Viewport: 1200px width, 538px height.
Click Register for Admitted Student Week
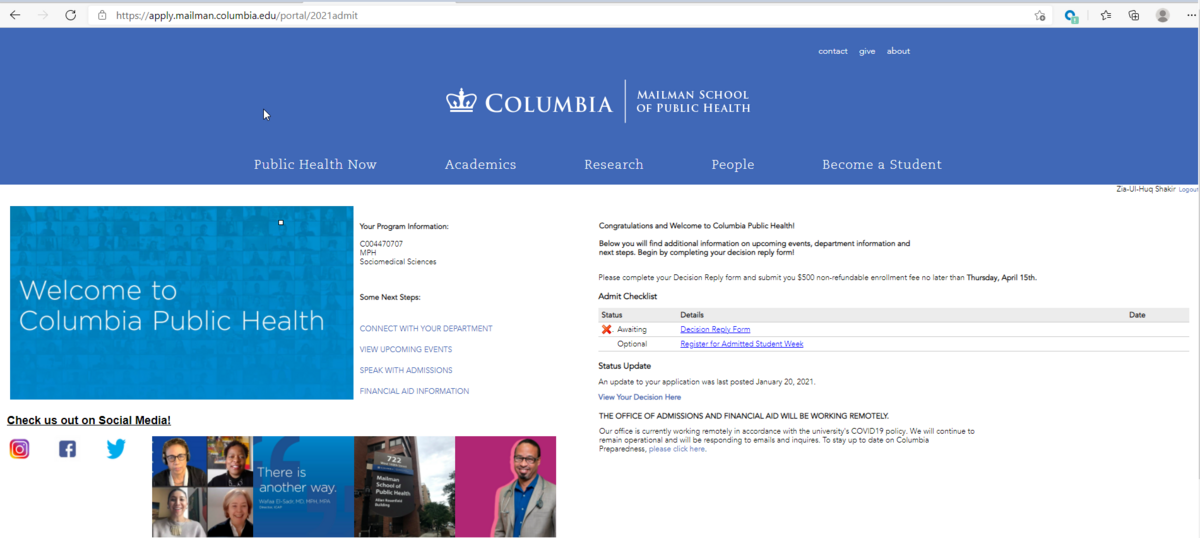pyautogui.click(x=741, y=344)
